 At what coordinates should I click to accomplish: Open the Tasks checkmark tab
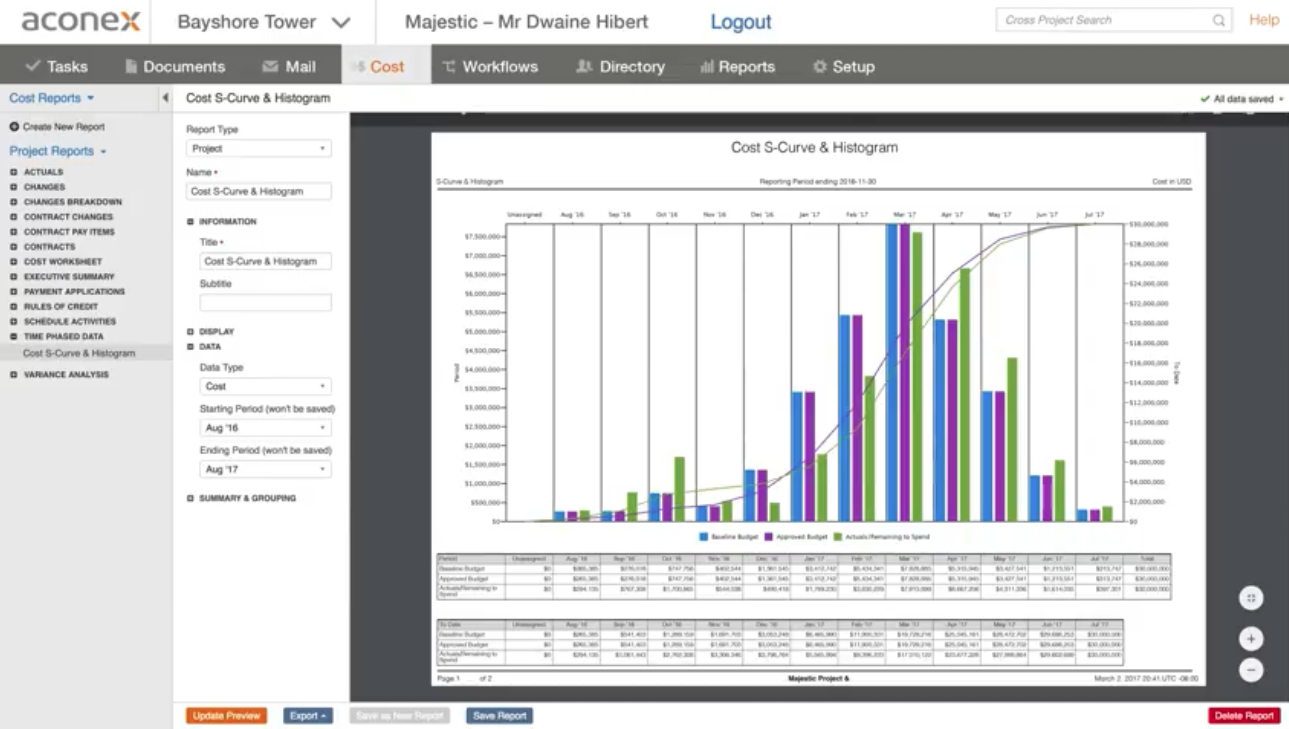coord(56,66)
